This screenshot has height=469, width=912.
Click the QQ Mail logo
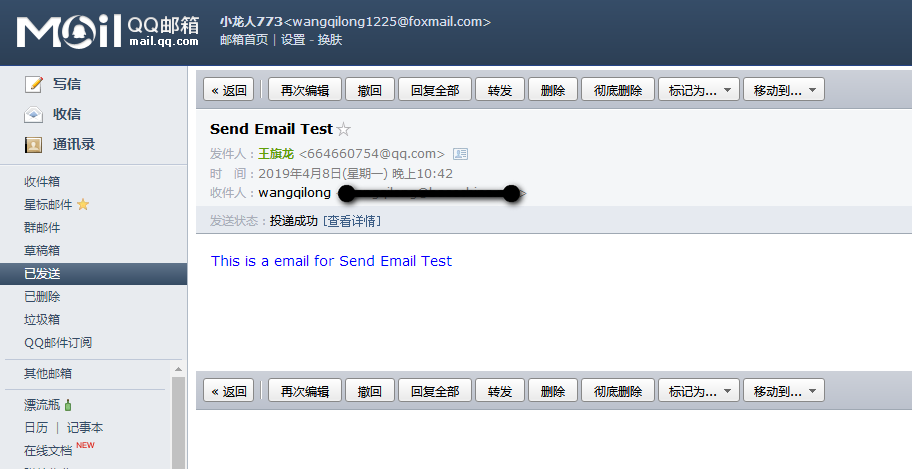108,31
